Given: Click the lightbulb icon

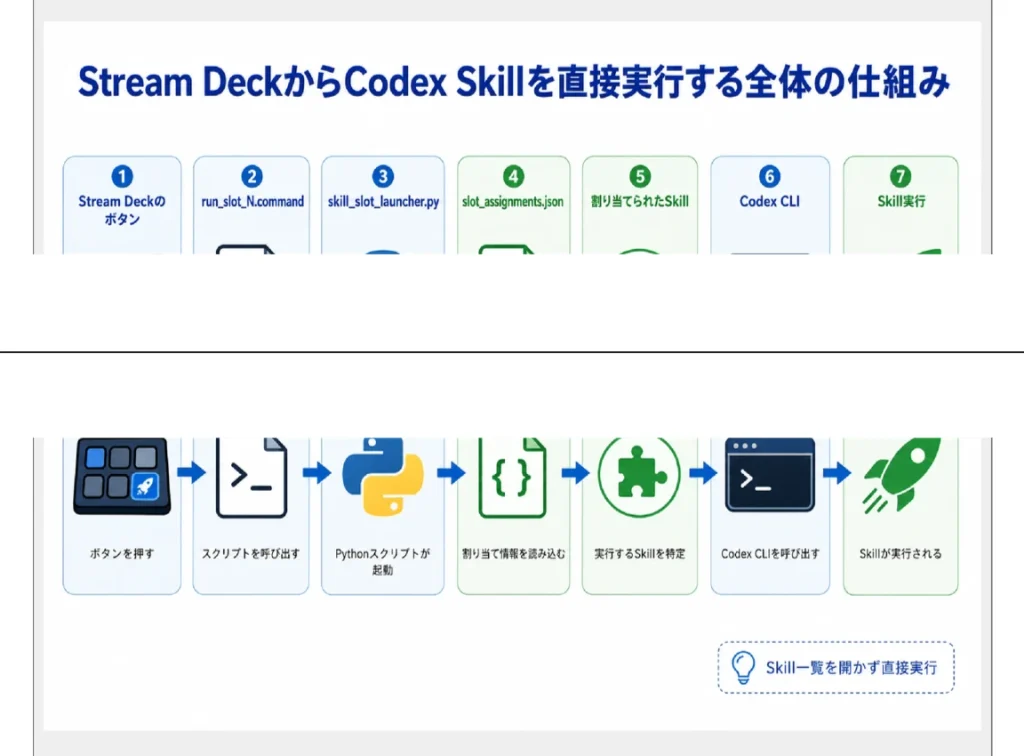Looking at the screenshot, I should [743, 667].
